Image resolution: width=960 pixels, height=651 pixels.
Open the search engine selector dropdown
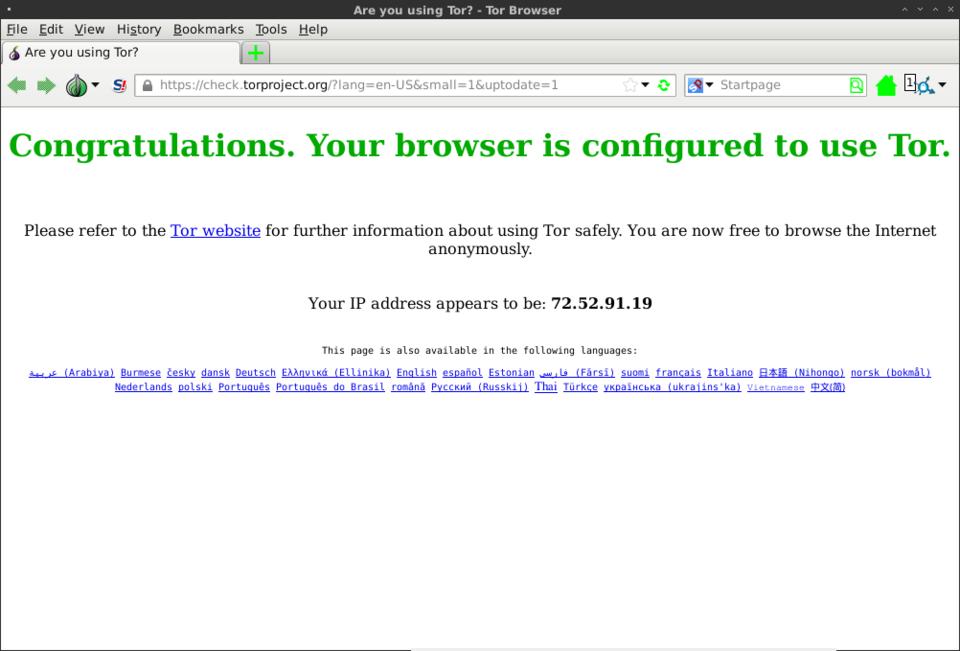tap(701, 86)
